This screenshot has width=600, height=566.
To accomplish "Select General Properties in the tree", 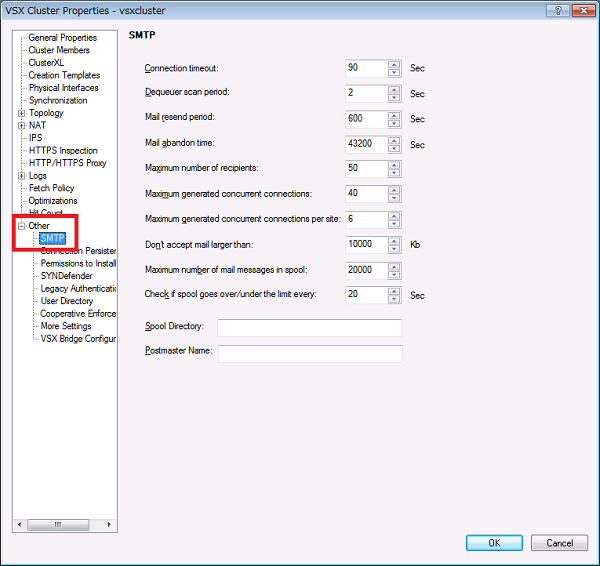I will pyautogui.click(x=62, y=38).
